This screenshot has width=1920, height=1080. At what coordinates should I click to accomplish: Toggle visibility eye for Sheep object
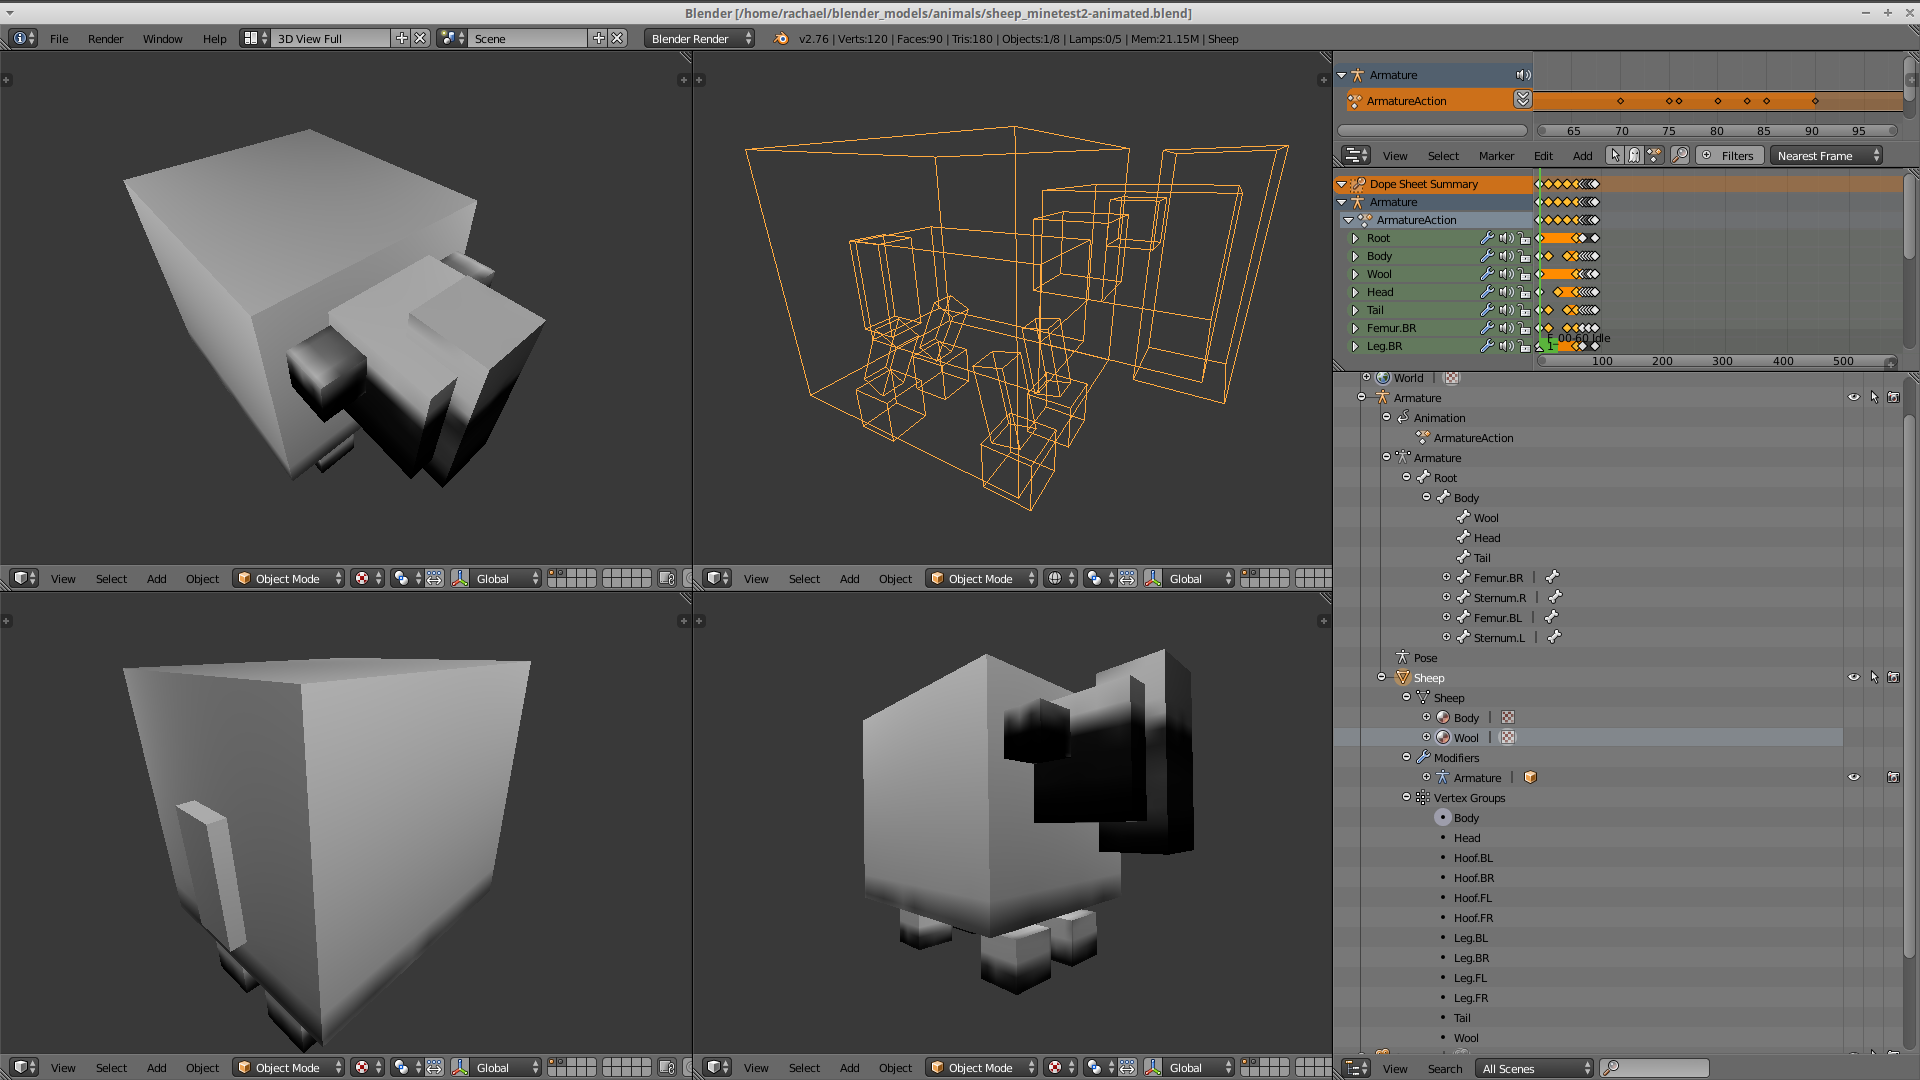pos(1853,677)
